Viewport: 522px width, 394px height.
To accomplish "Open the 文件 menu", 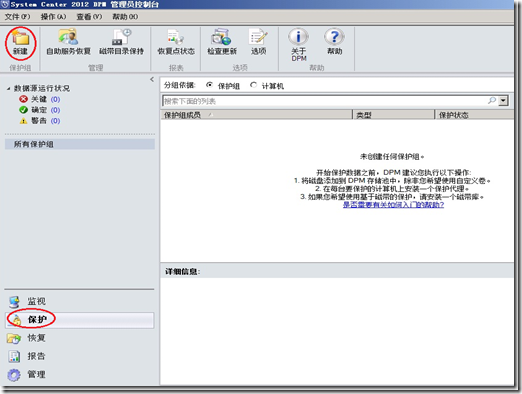I will point(17,17).
